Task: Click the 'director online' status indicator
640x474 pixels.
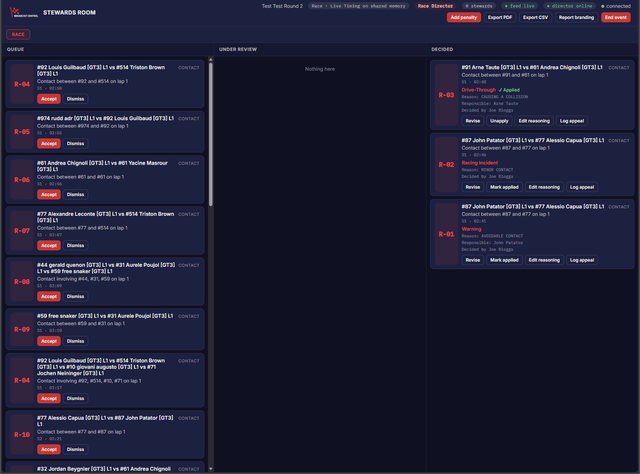Action: click(569, 6)
